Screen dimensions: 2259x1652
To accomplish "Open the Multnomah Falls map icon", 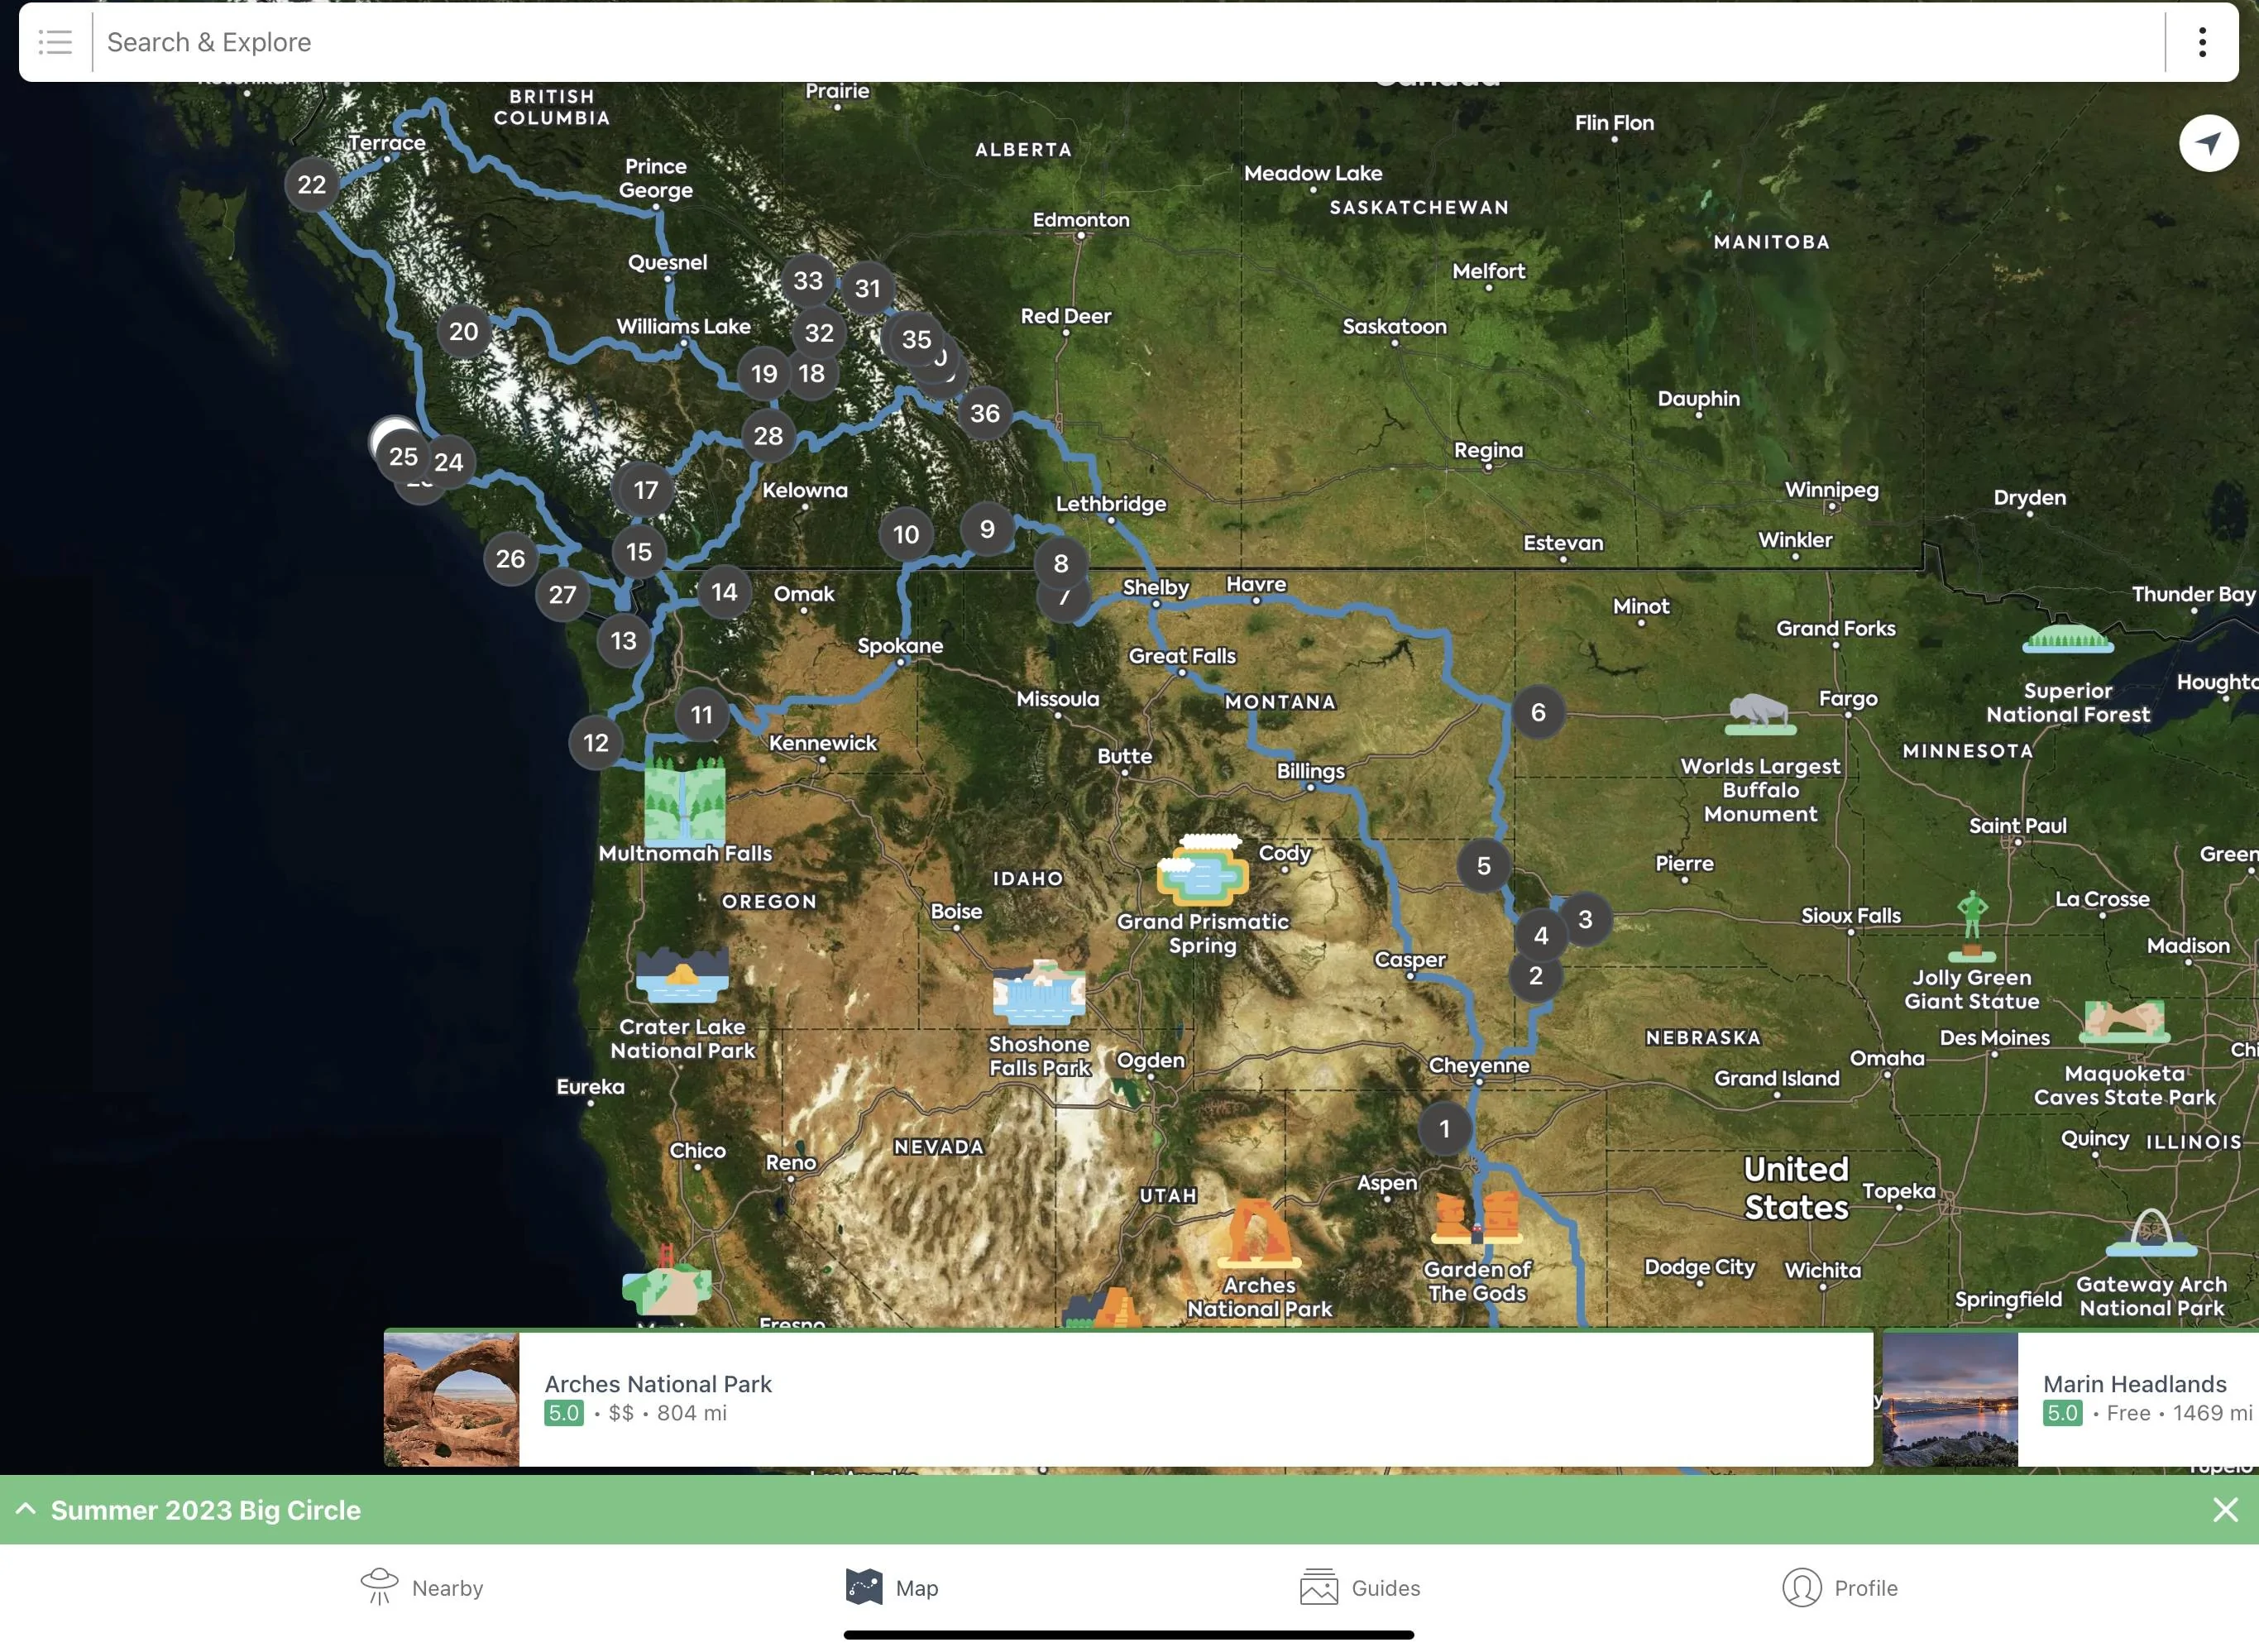I will (685, 800).
